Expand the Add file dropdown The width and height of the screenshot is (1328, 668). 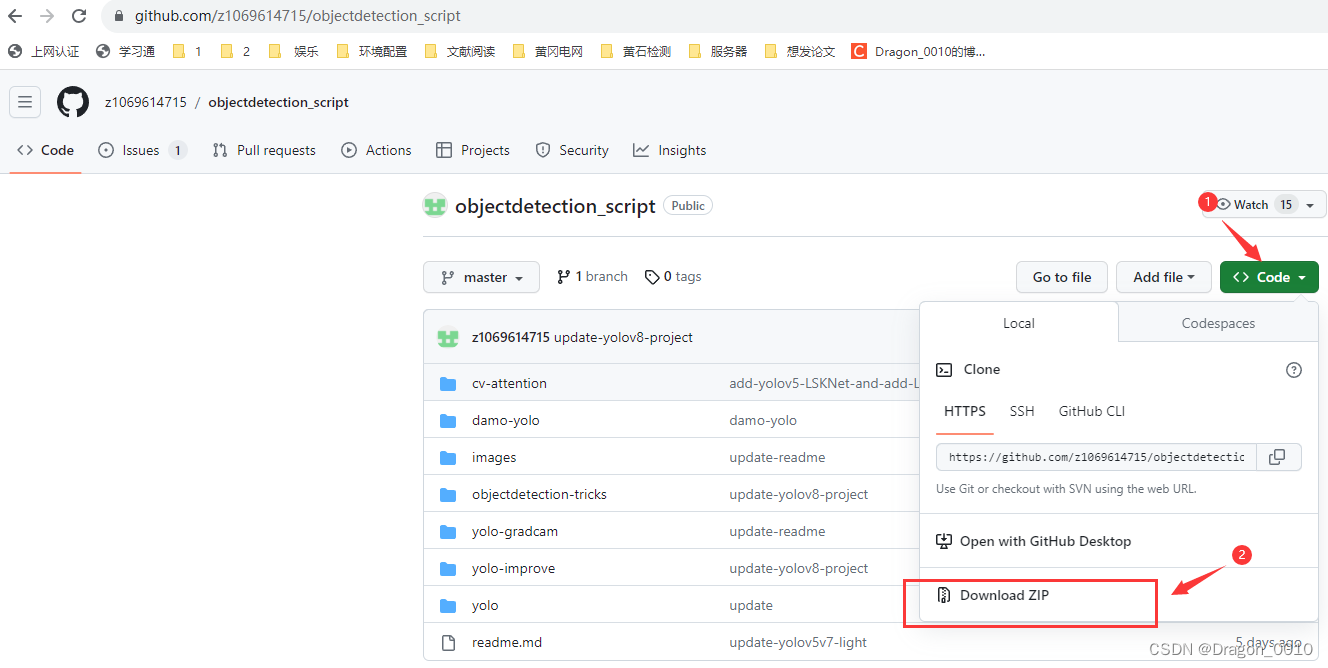(x=1164, y=277)
